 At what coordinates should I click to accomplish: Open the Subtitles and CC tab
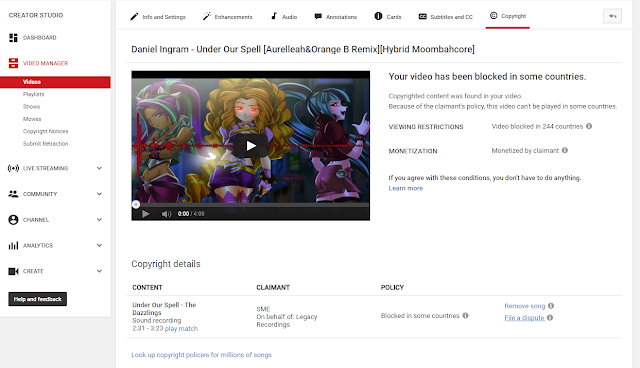coord(446,17)
